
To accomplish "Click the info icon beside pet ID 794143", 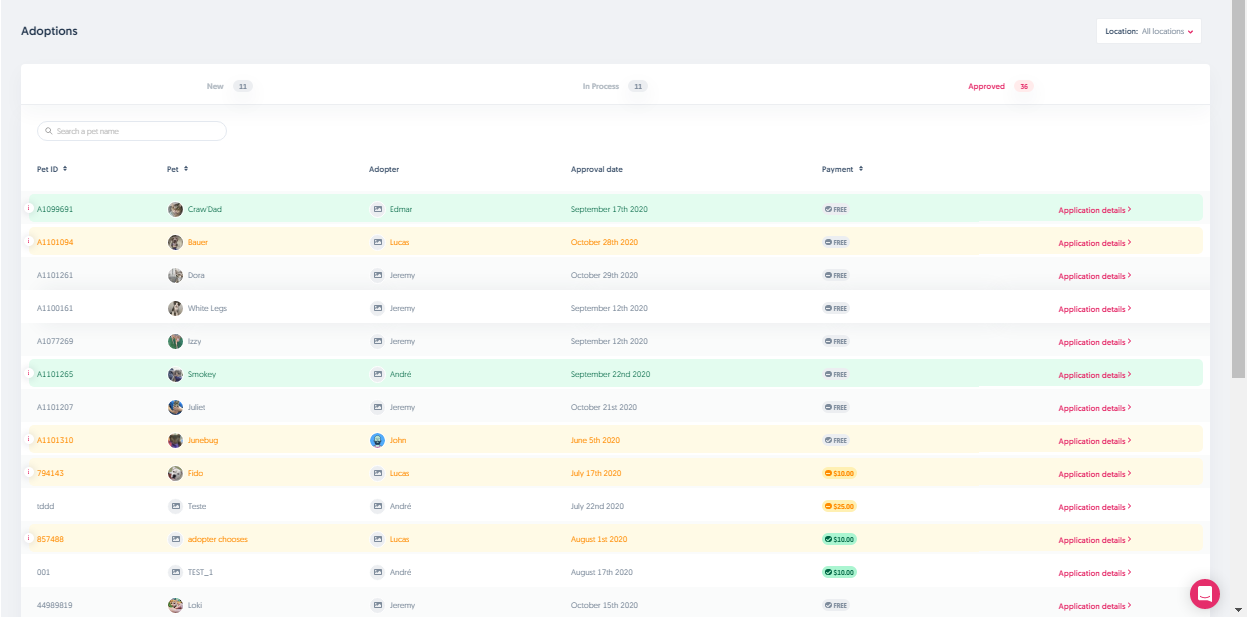I will tap(28, 472).
